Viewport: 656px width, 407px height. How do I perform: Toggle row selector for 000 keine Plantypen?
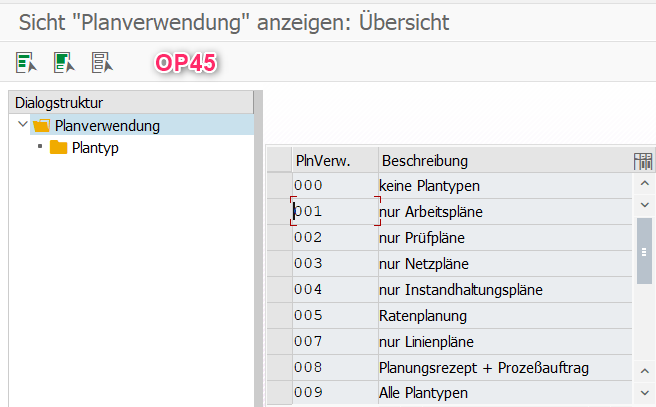pos(279,186)
